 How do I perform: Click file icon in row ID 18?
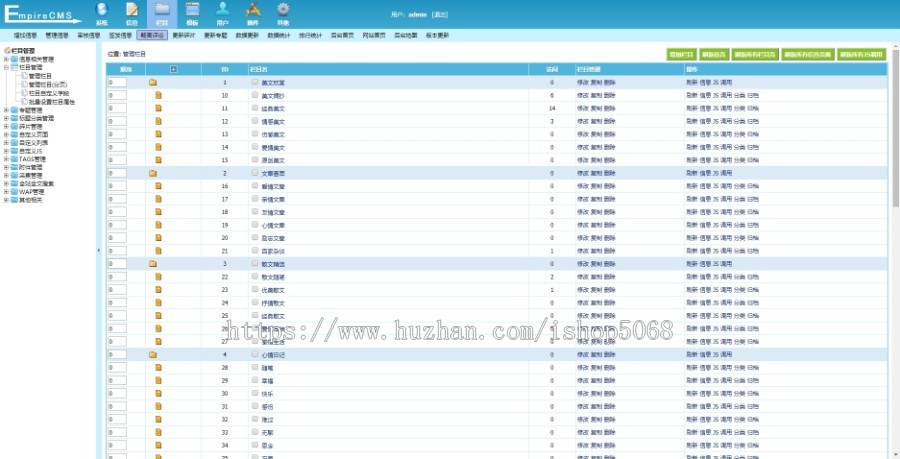158,212
